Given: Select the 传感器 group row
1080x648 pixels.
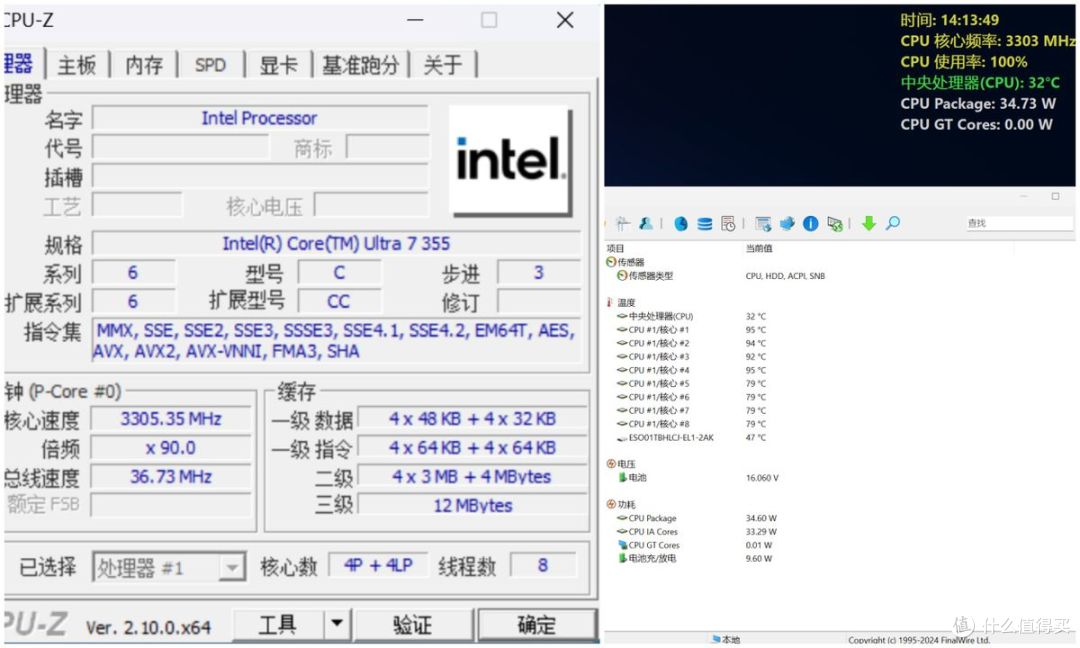Looking at the screenshot, I should coord(625,262).
